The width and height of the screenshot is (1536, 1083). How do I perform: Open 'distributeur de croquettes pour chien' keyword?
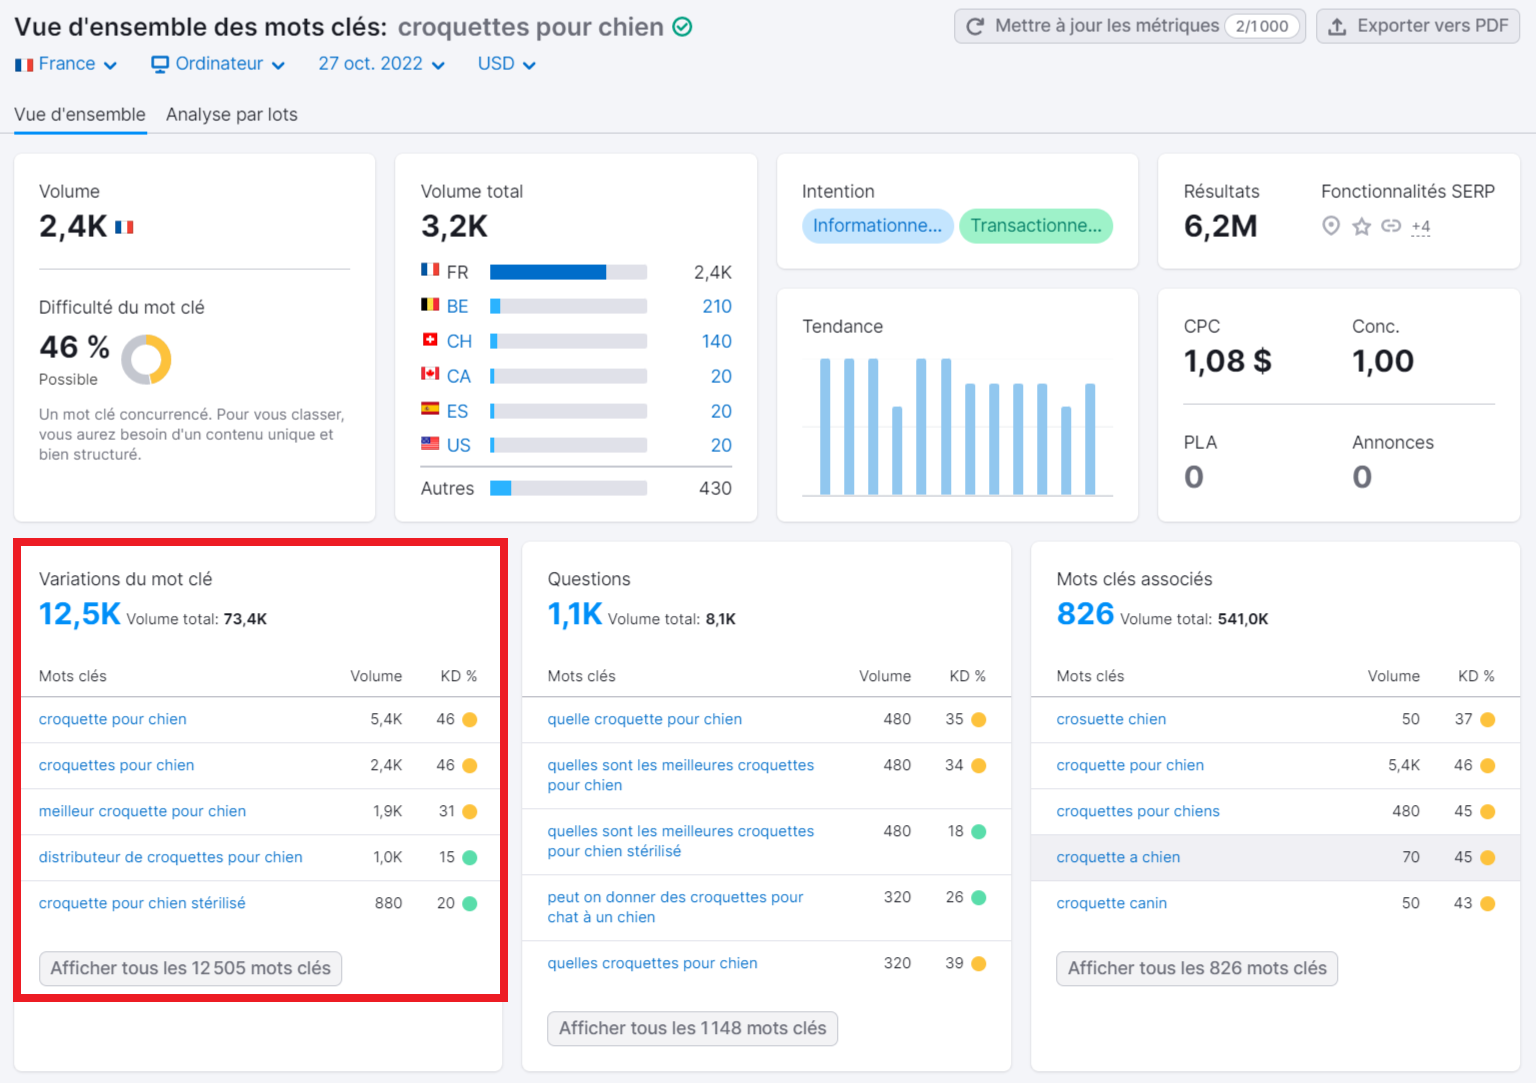click(170, 857)
